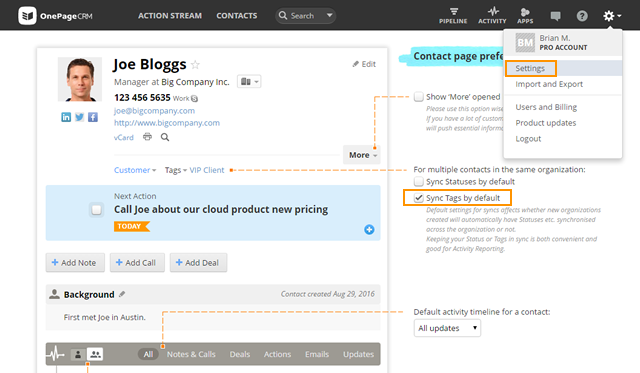This screenshot has height=373, width=640.
Task: Click the VIP Client tag
Action: pos(207,170)
